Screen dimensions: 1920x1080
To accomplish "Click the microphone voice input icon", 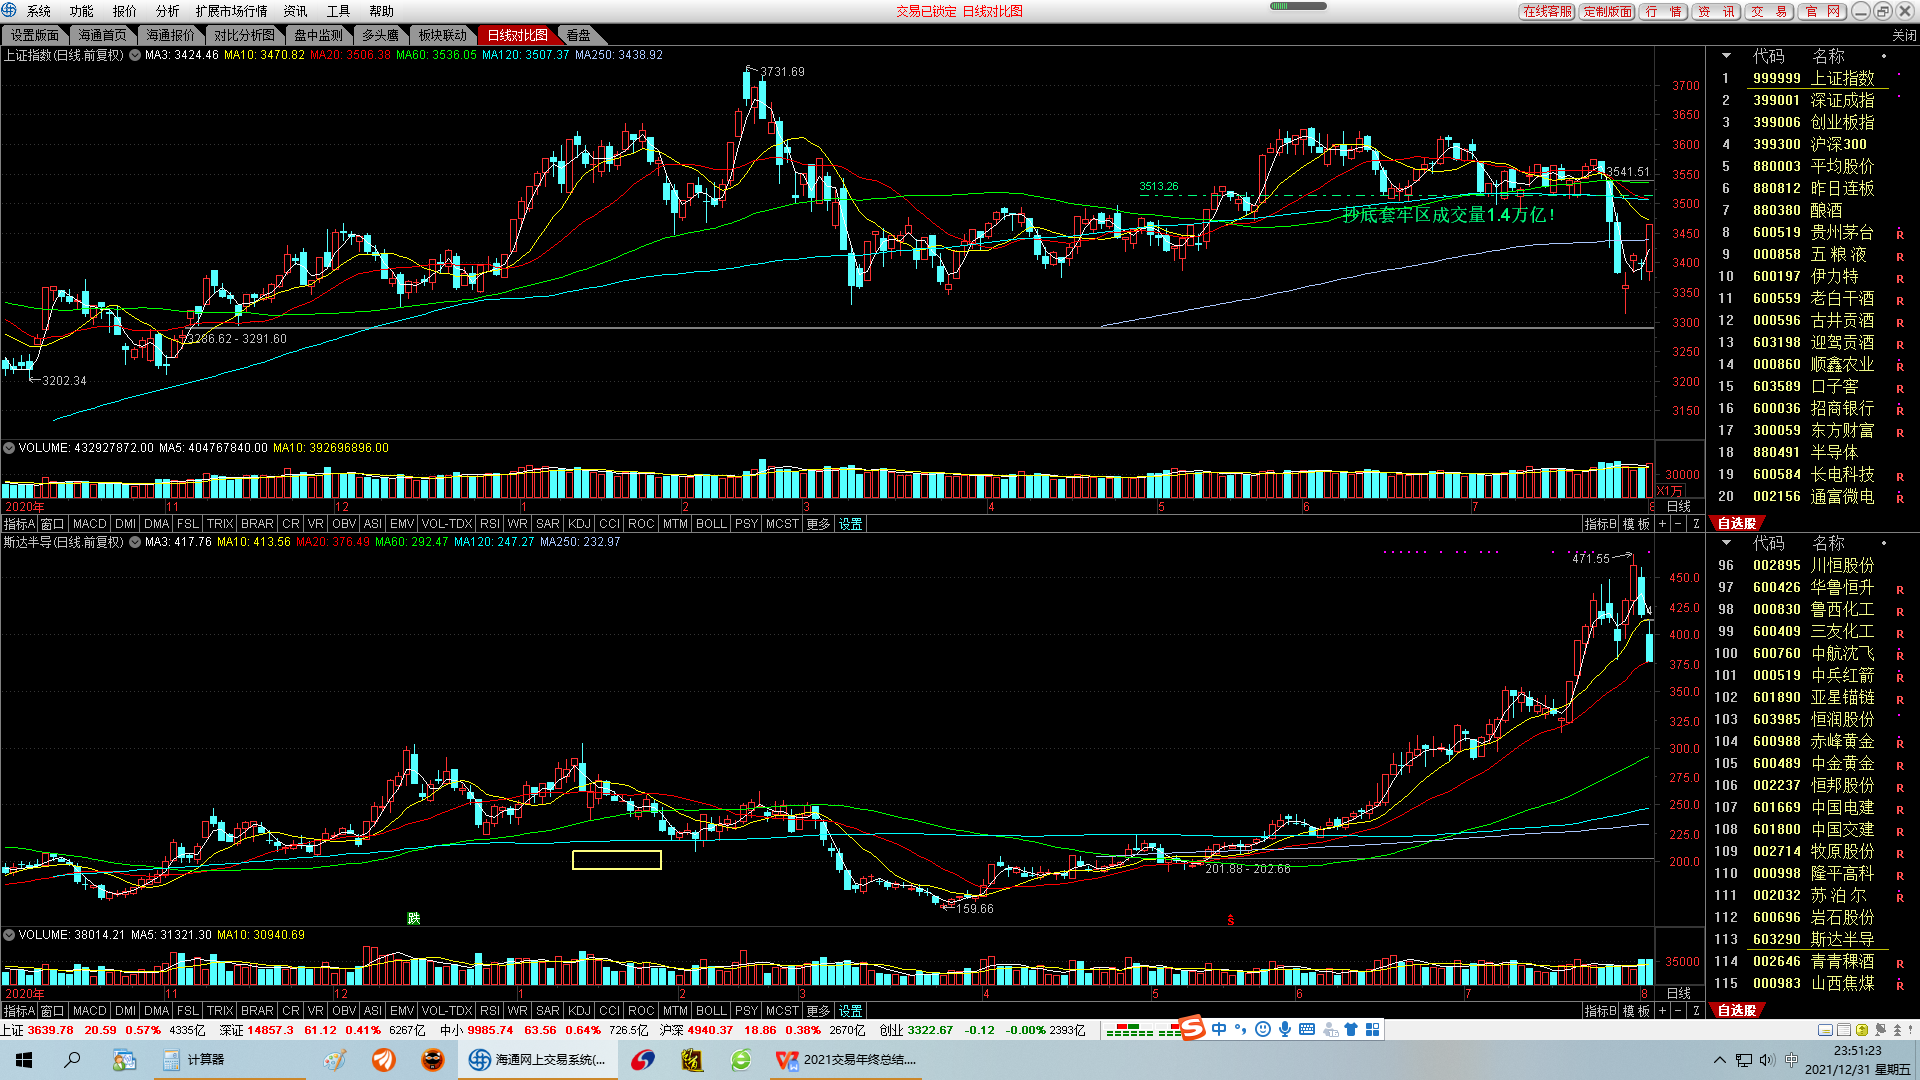I will point(1285,1029).
